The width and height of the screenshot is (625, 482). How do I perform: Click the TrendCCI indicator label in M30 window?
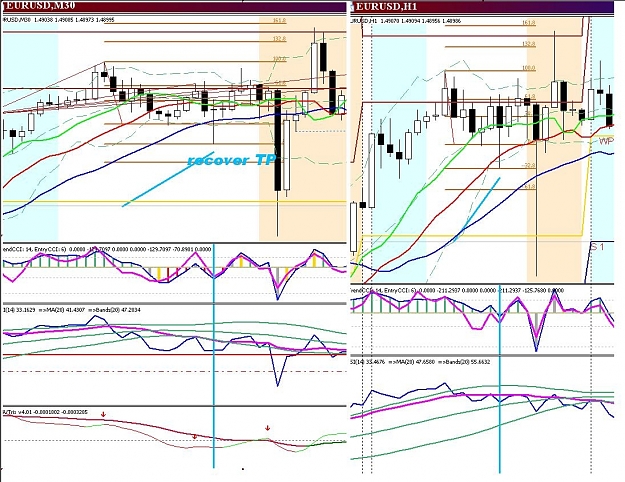(x=107, y=249)
